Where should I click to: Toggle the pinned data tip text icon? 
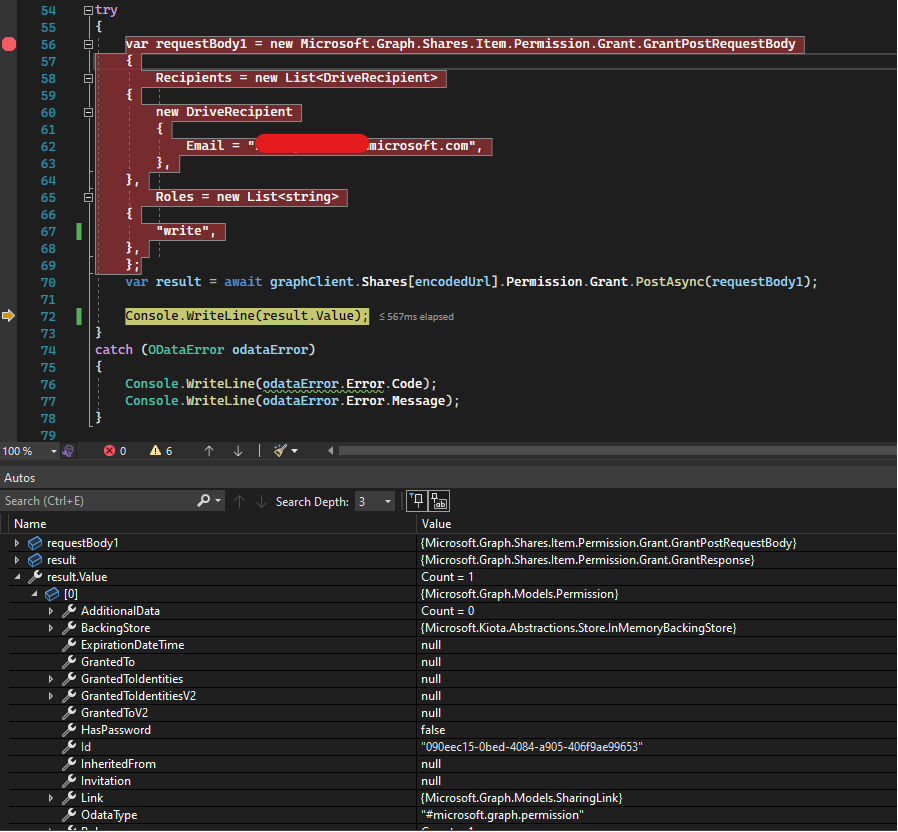[436, 500]
